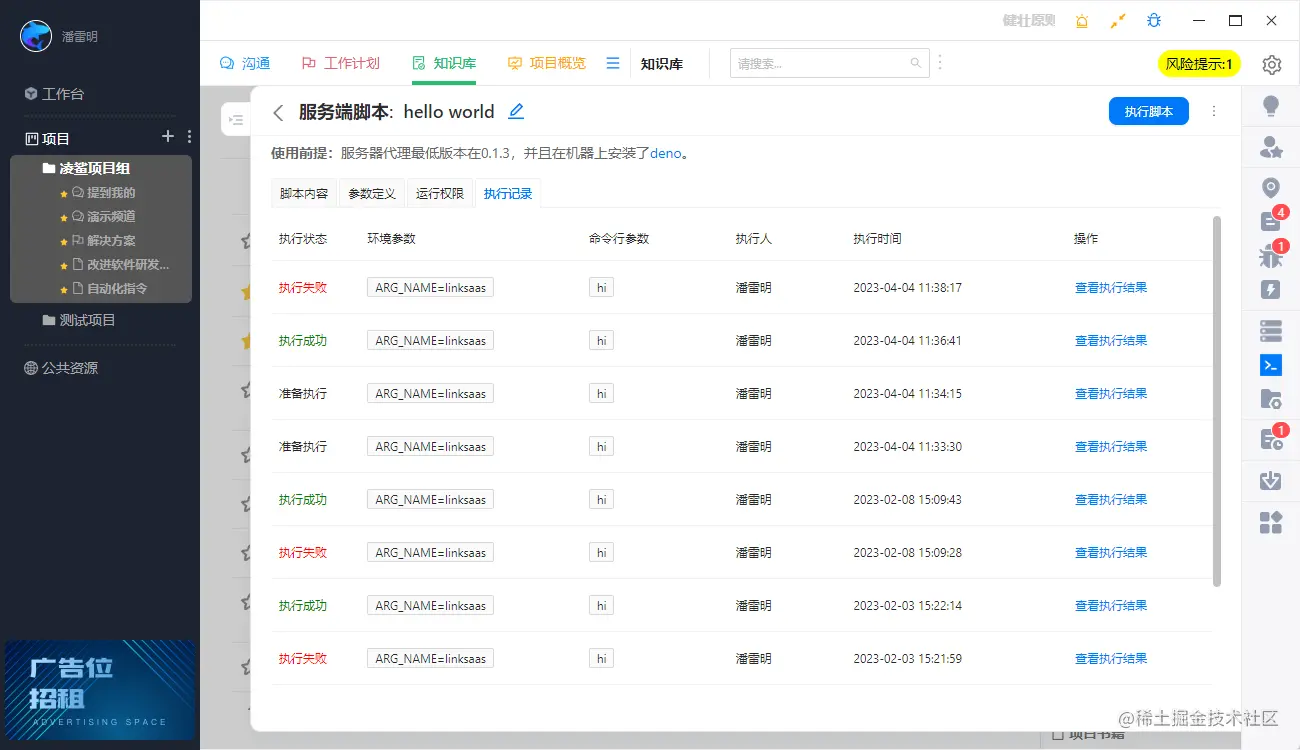Open the document icon with badge 4
This screenshot has height=750, width=1300.
tap(1271, 222)
